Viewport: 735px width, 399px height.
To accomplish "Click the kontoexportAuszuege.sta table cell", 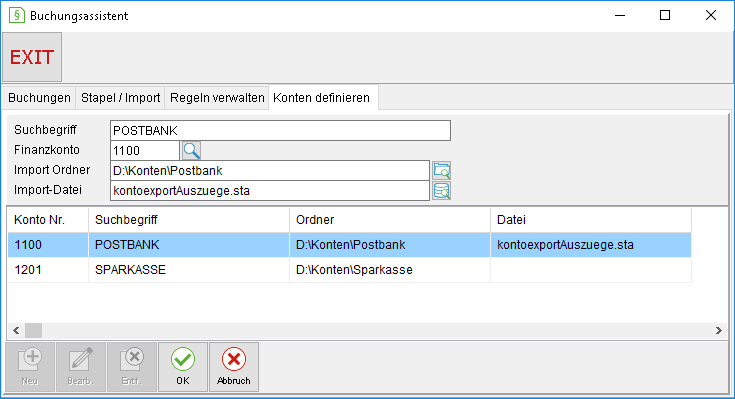I will [x=591, y=245].
